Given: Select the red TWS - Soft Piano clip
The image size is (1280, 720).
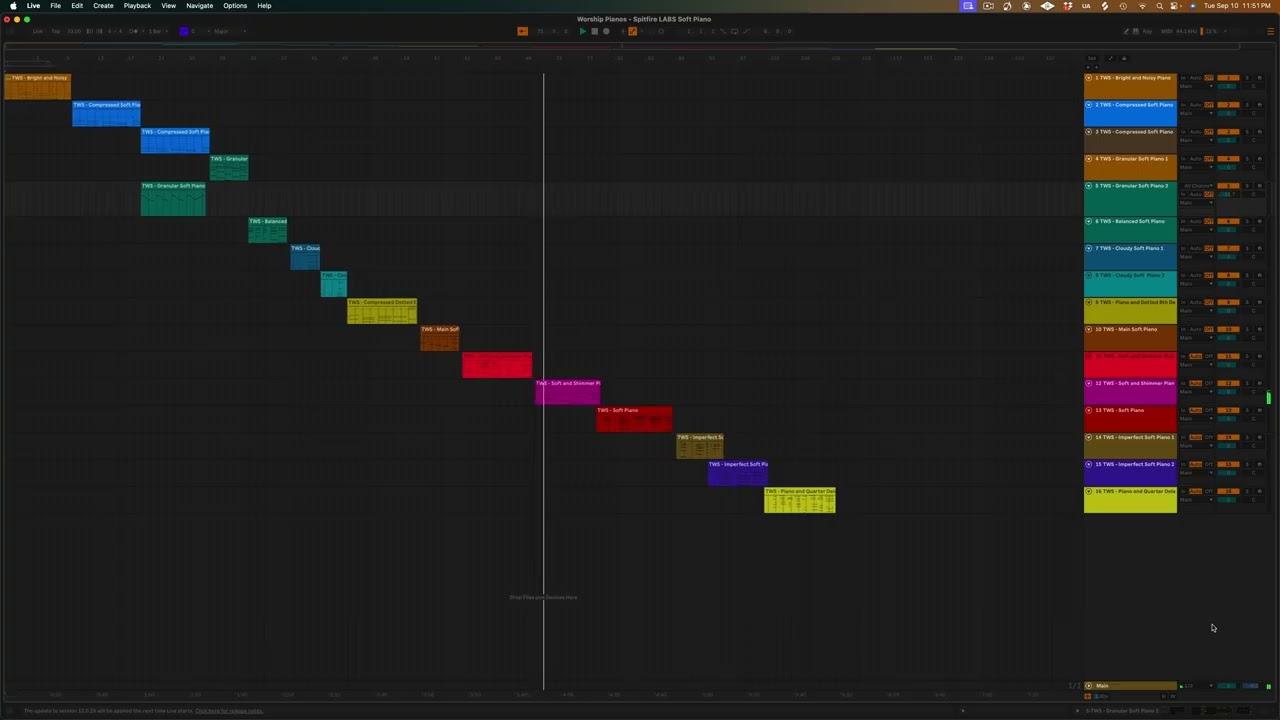Looking at the screenshot, I should pos(635,420).
